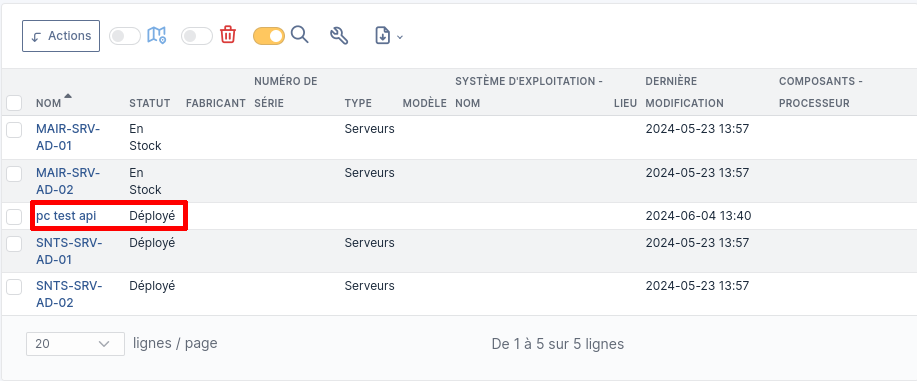Viewport: 917px width, 381px height.
Task: Click the 2024-06-04 13:40 modification date
Action: click(698, 216)
